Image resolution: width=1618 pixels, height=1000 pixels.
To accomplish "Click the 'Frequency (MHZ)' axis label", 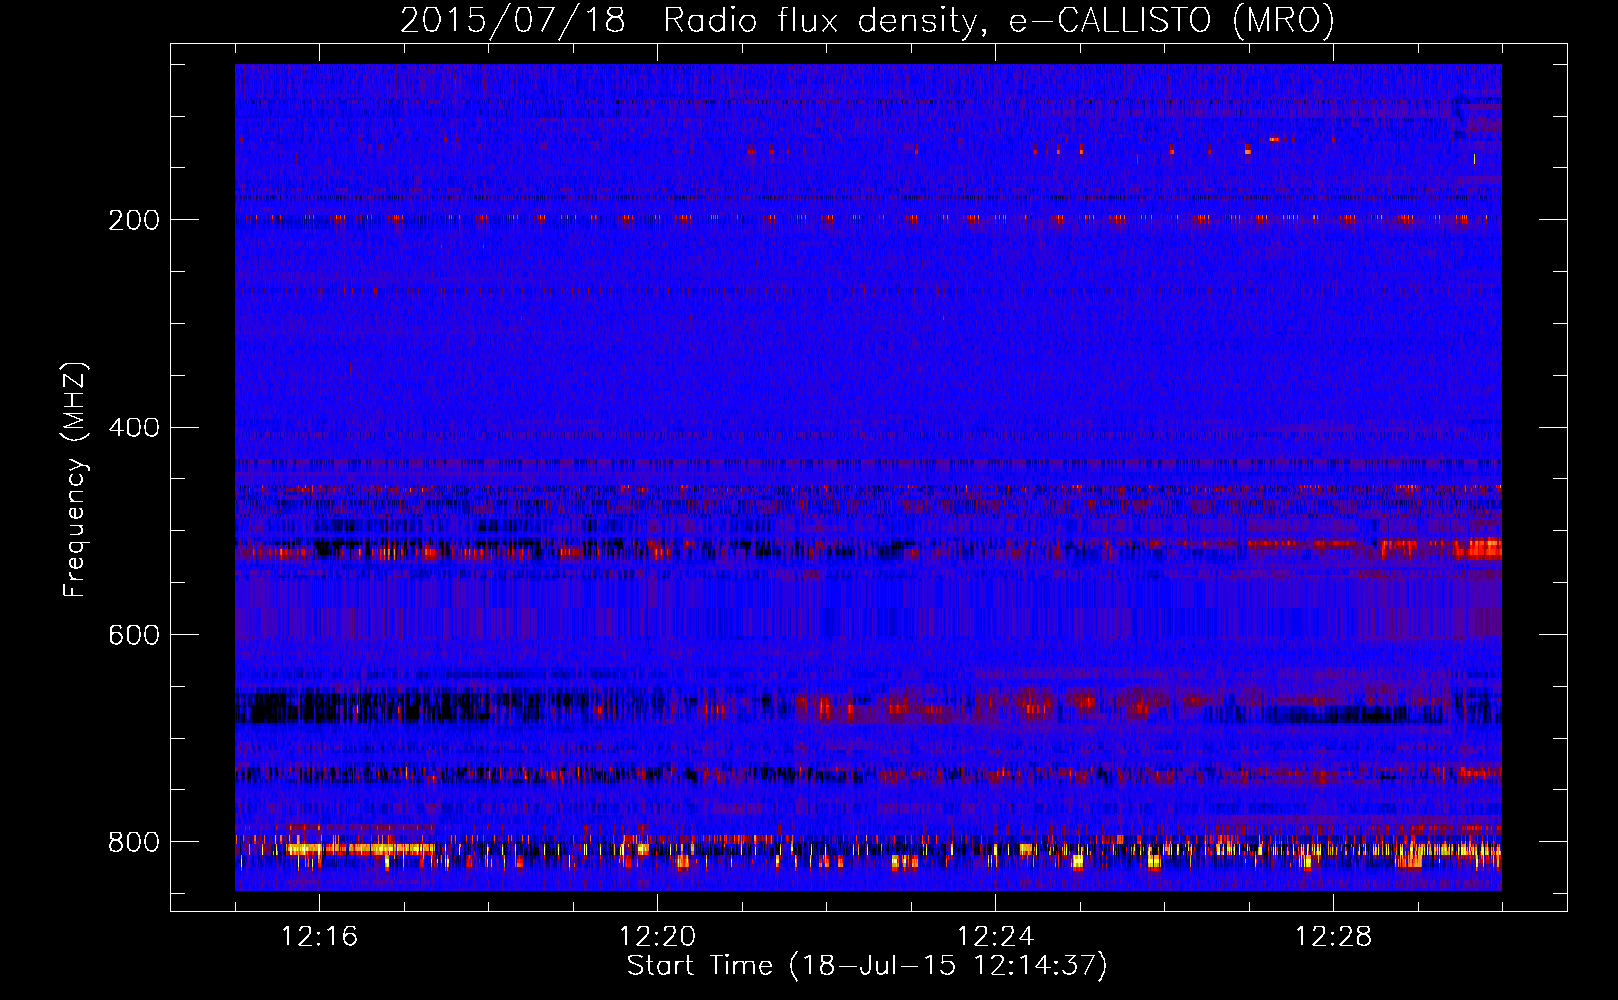I will 75,480.
